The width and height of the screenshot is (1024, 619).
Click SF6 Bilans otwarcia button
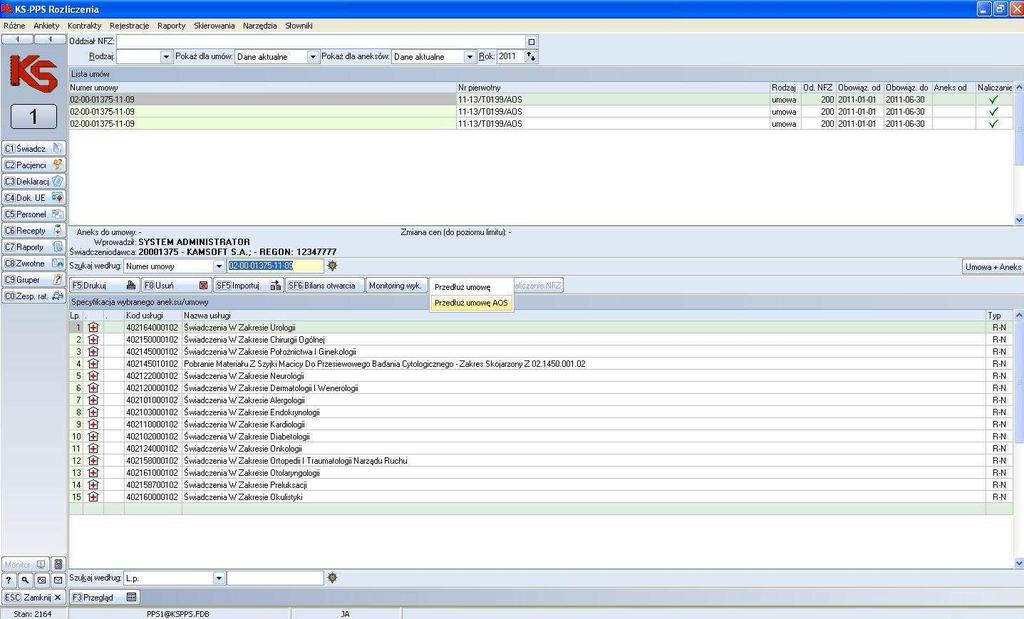pyautogui.click(x=325, y=285)
